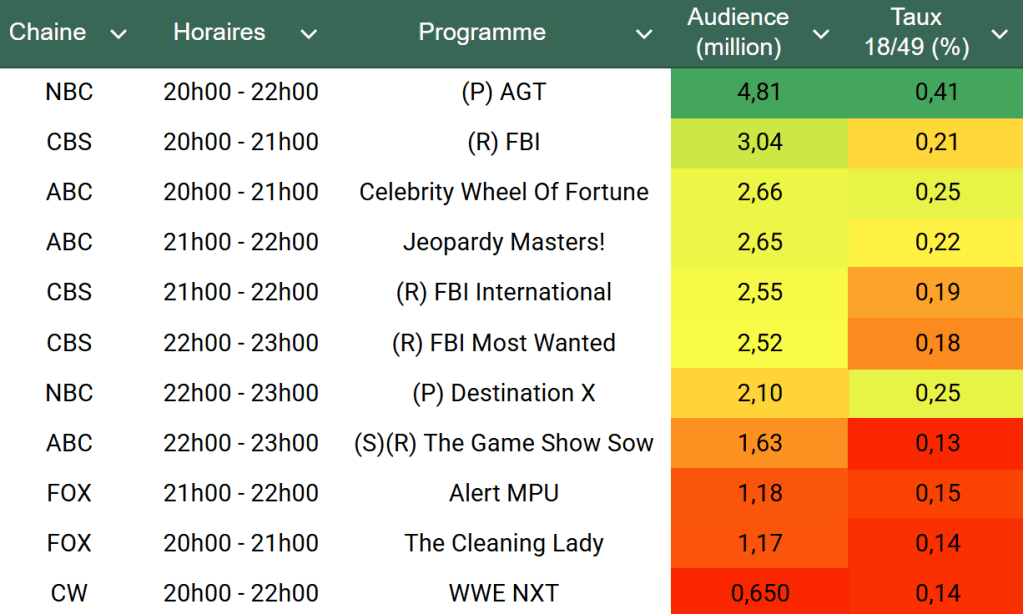Open the Chaine column filter dropdown
Viewport: 1023px width, 614px height.
[118, 34]
